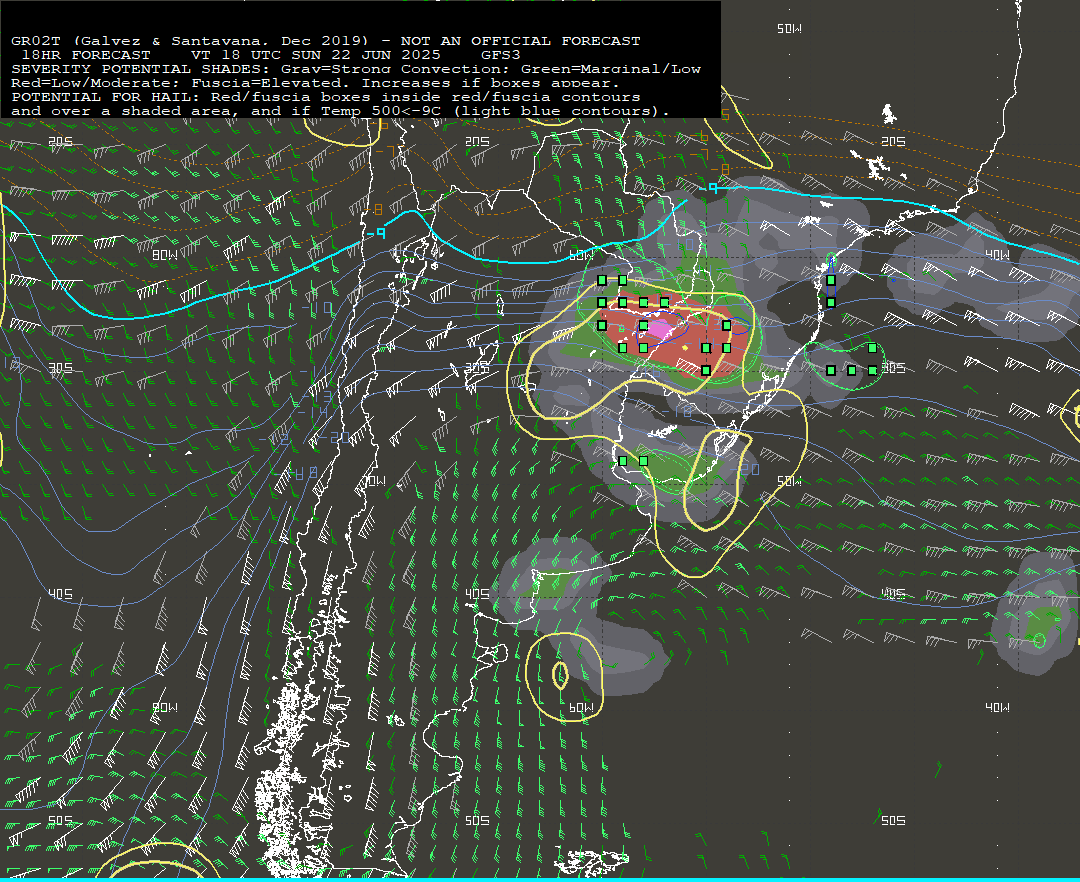Click the 'GFS3' model label
The width and height of the screenshot is (1080, 882).
[501, 55]
